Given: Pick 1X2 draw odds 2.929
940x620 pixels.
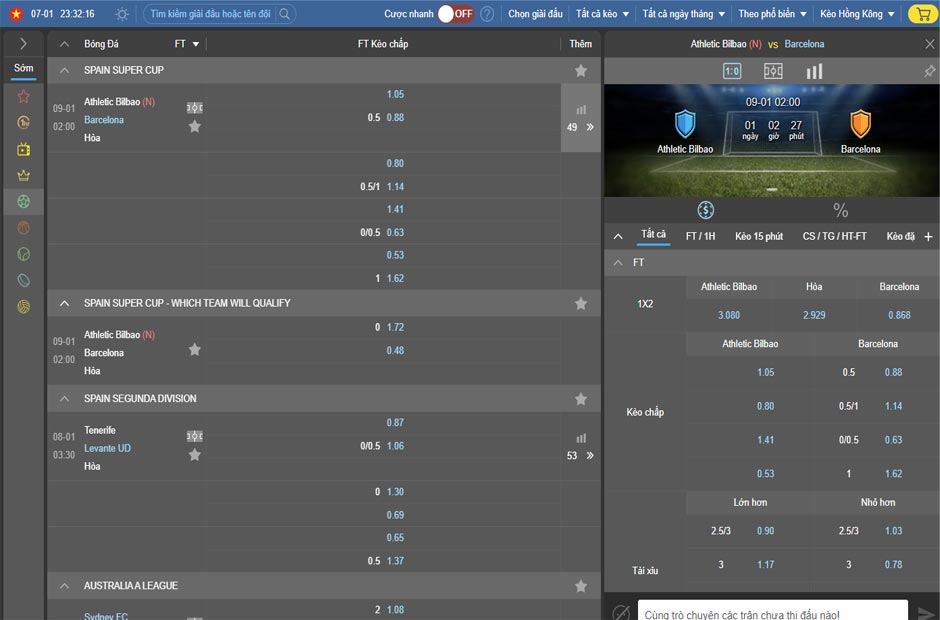Looking at the screenshot, I should point(814,315).
